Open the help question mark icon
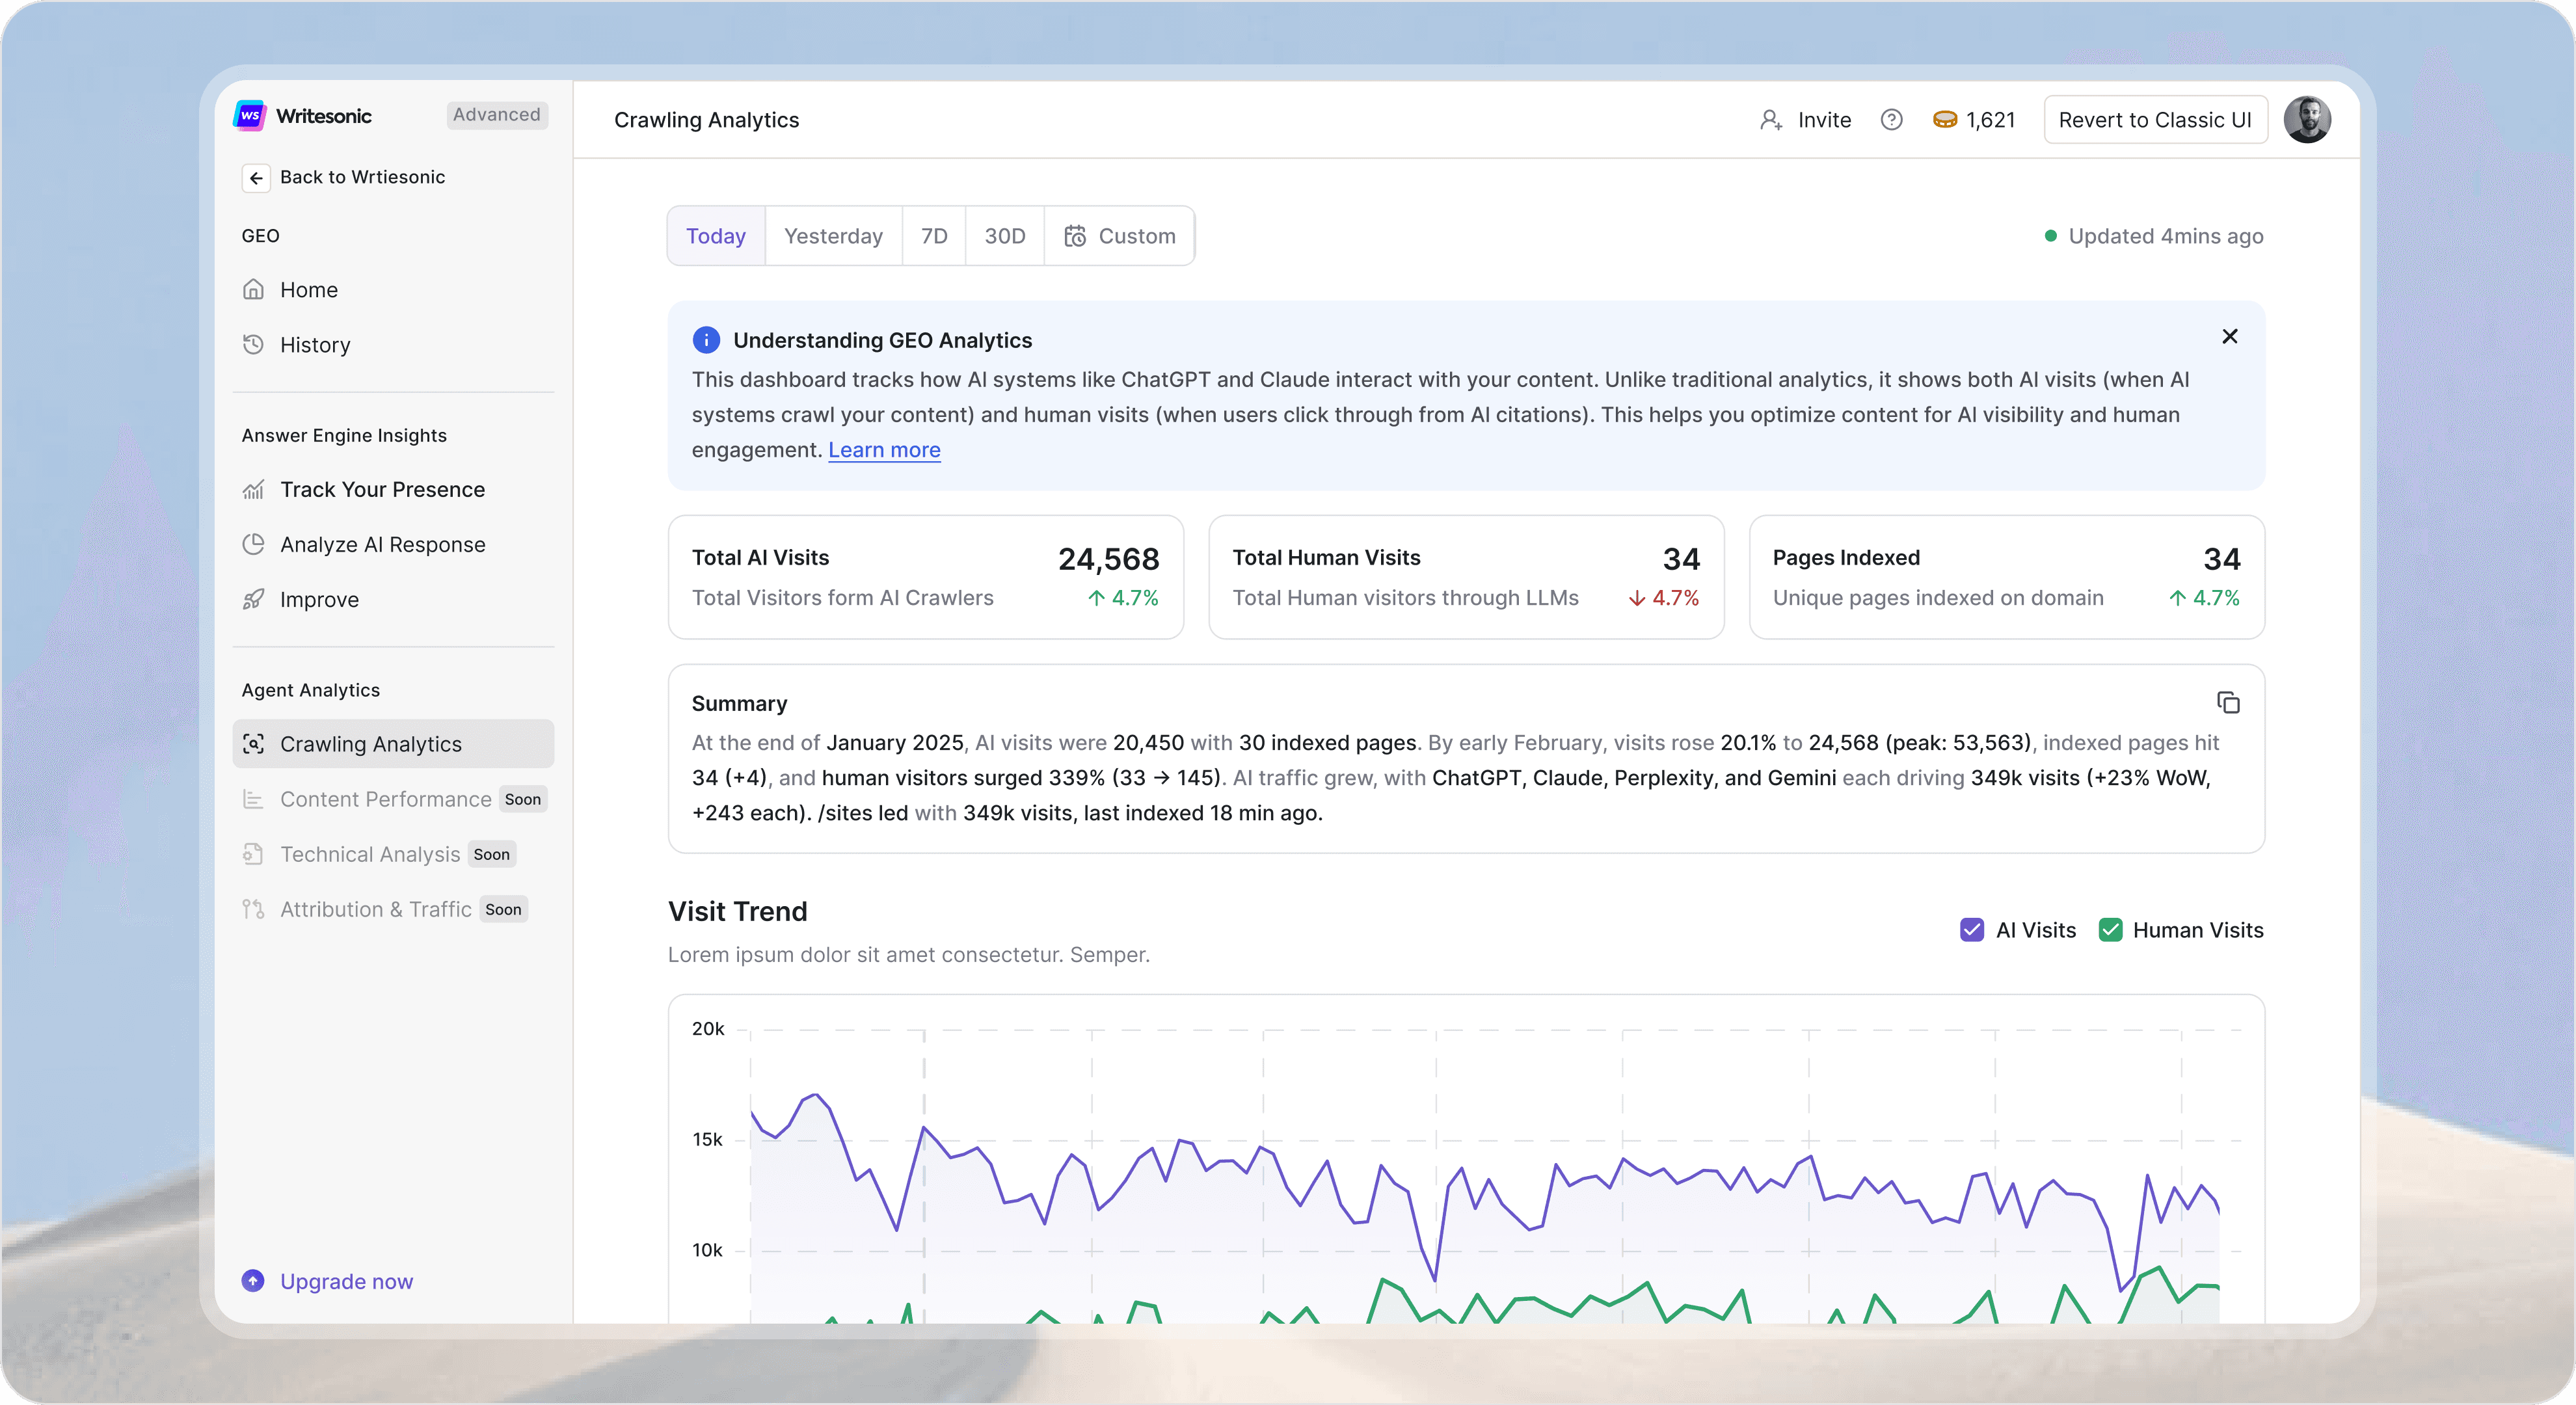This screenshot has width=2576, height=1405. coord(1891,120)
